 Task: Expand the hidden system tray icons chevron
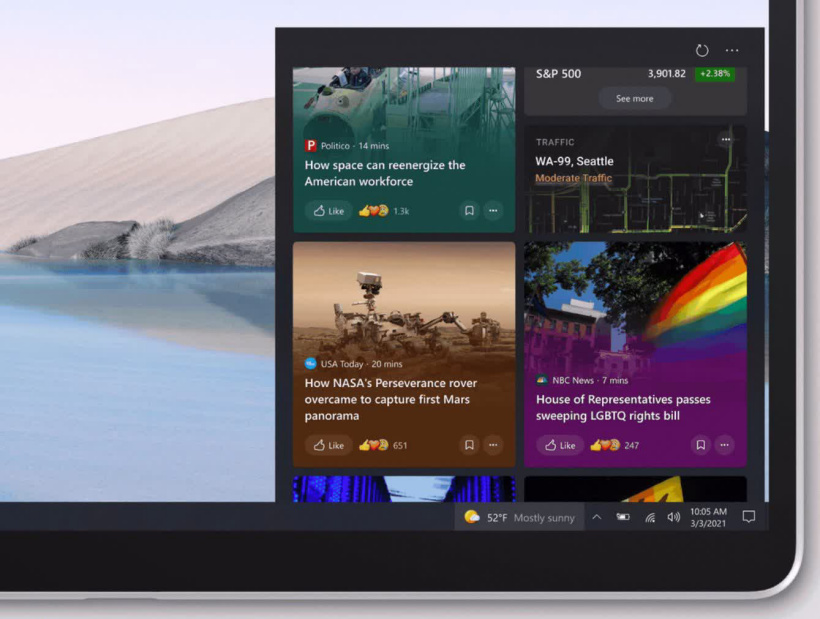pos(597,517)
